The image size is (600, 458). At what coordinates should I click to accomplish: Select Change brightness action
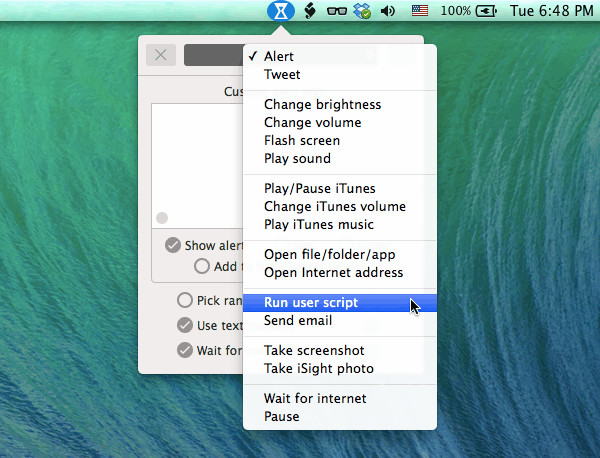[x=340, y=104]
